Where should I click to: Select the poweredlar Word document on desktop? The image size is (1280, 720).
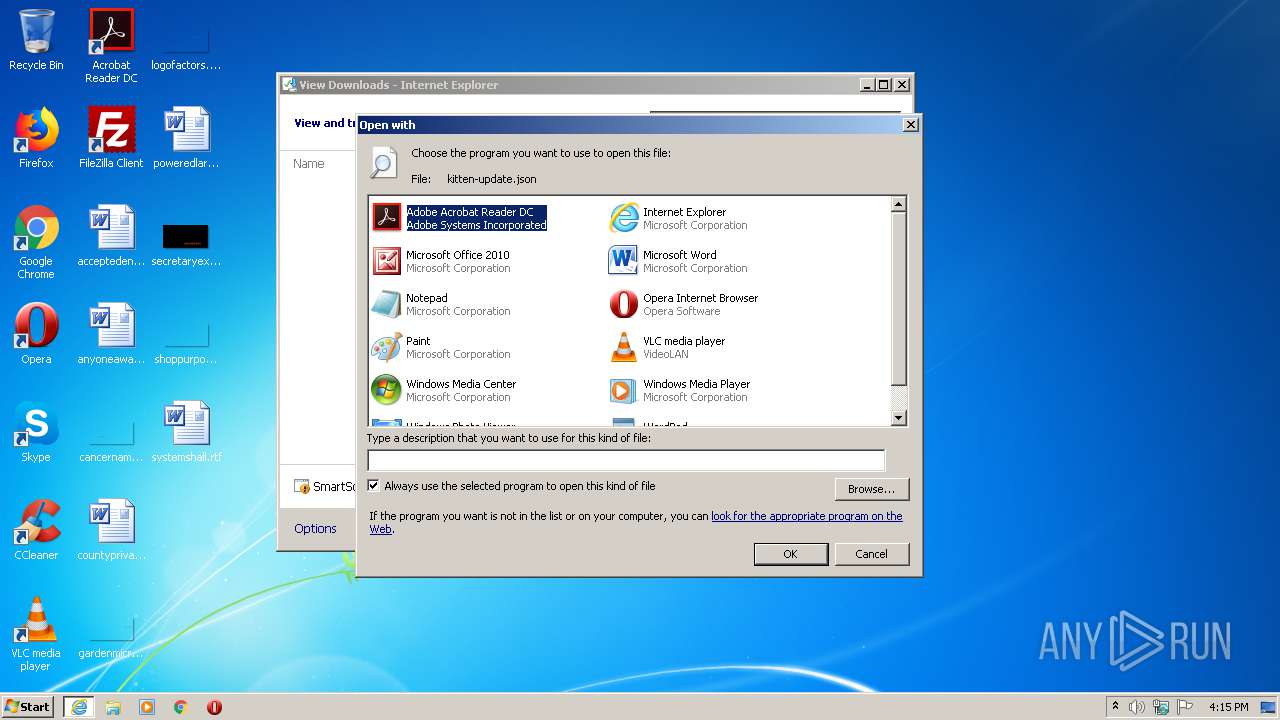click(186, 138)
